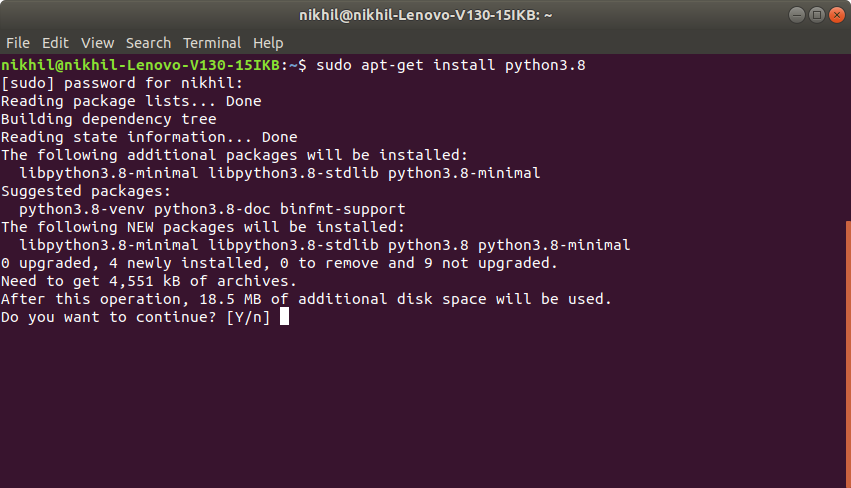Click the window title bar text

[x=426, y=15]
